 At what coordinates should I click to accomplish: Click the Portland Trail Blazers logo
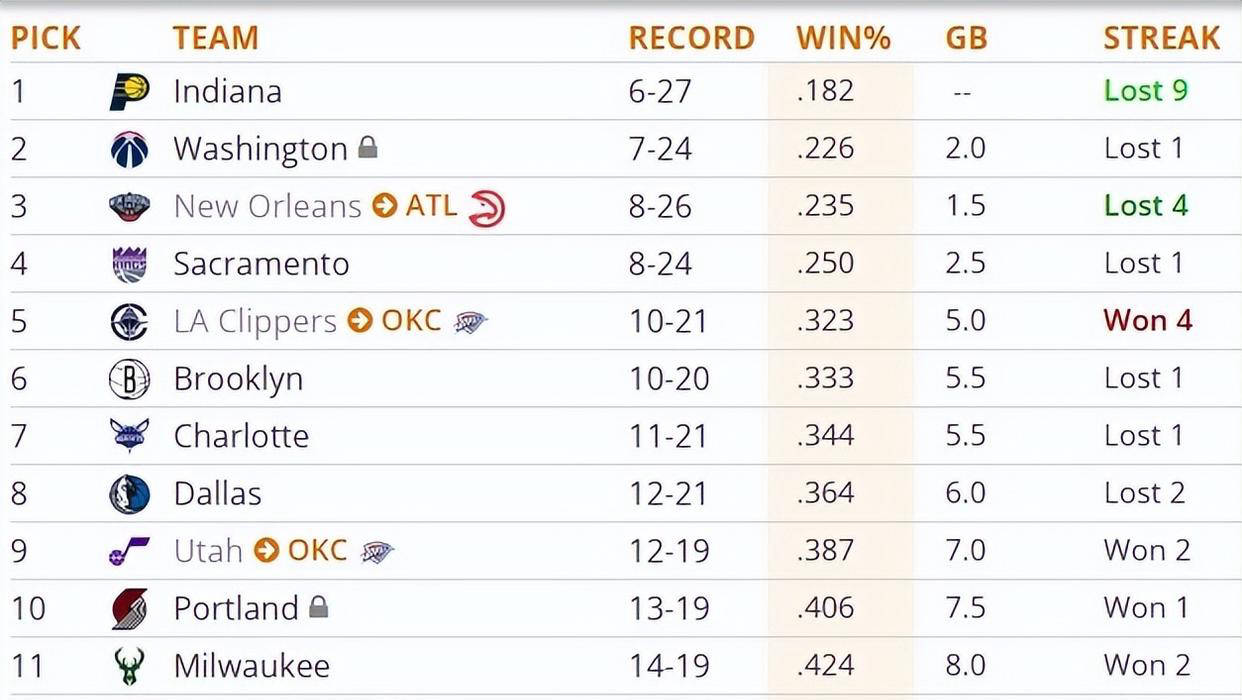(129, 609)
